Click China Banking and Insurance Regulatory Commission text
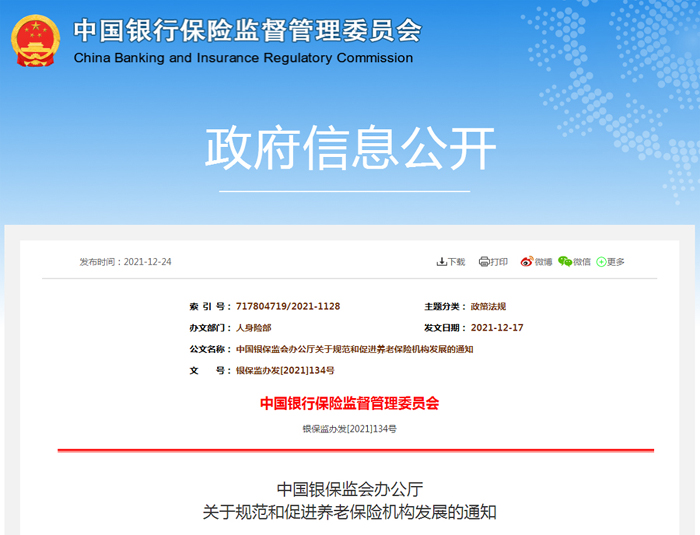700x535 pixels. pyautogui.click(x=243, y=58)
